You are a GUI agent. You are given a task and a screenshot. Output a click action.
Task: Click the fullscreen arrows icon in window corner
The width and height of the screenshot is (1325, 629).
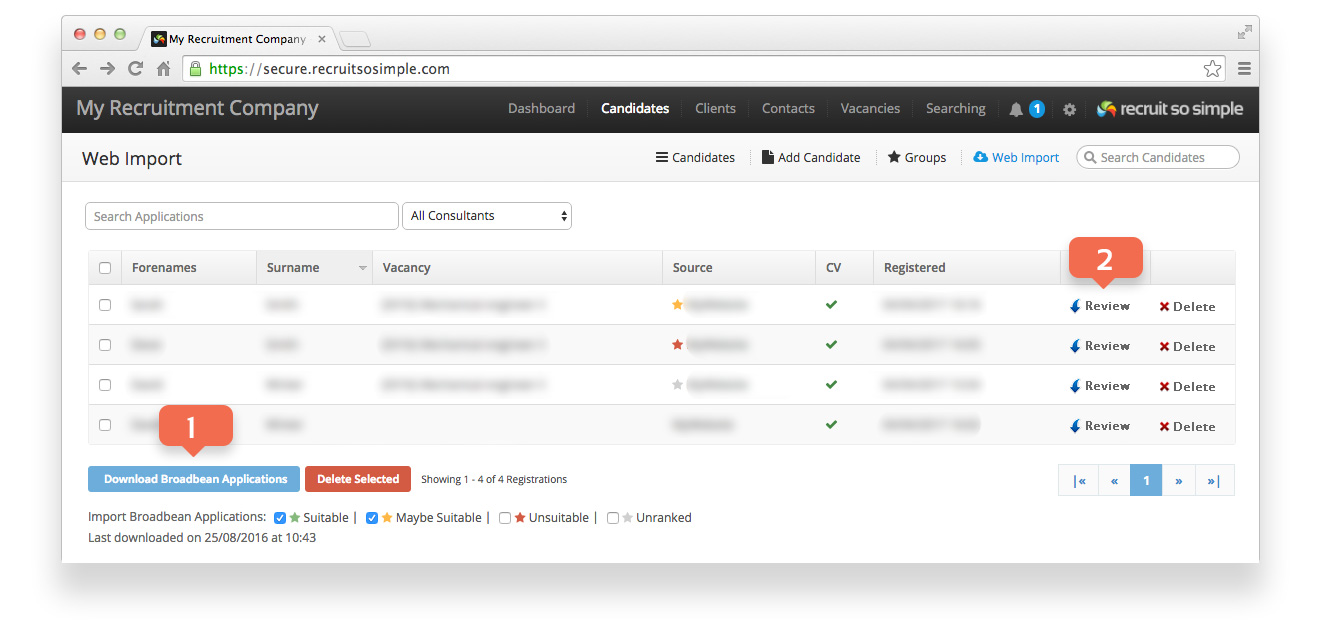(1245, 32)
